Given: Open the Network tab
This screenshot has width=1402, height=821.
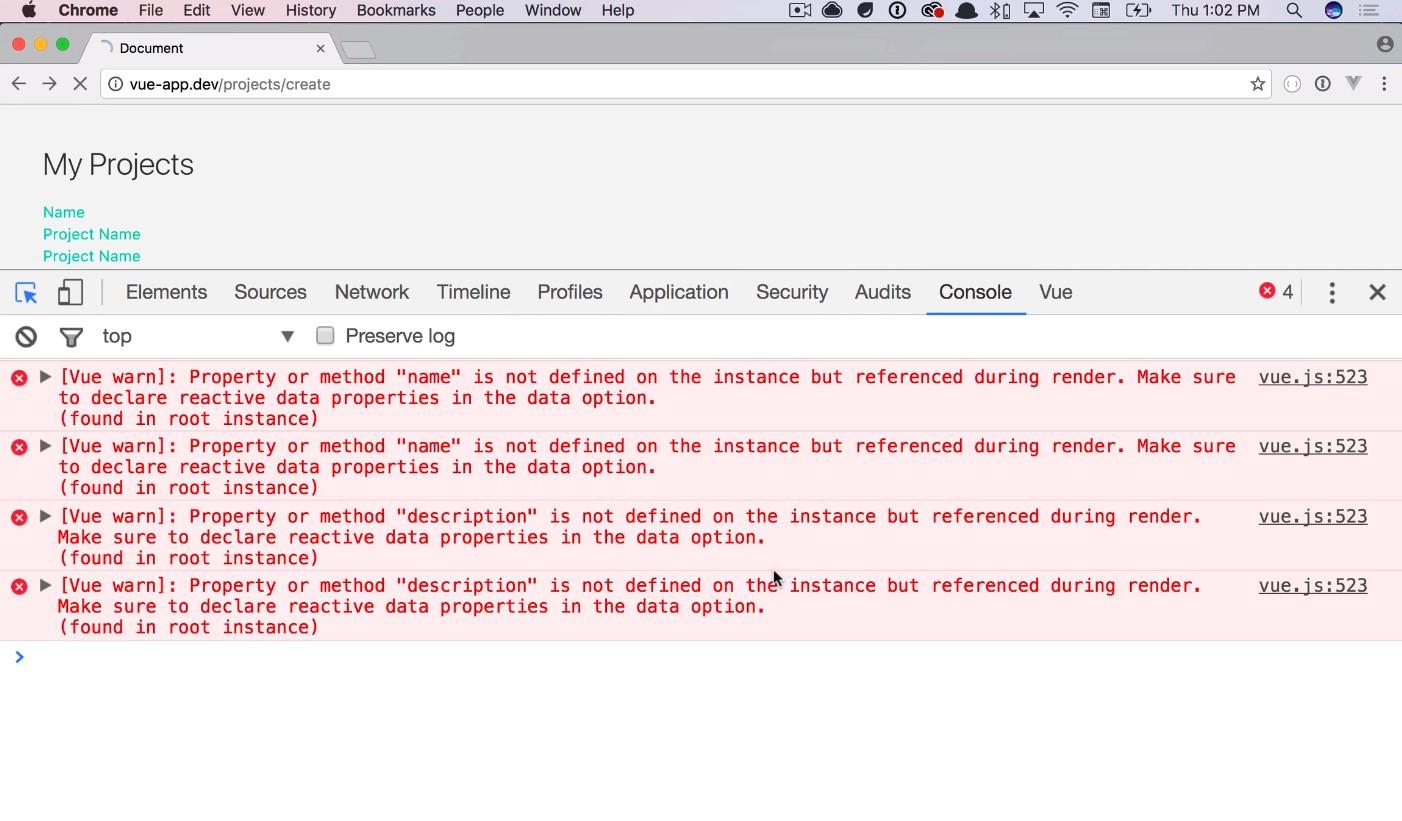Looking at the screenshot, I should point(371,292).
